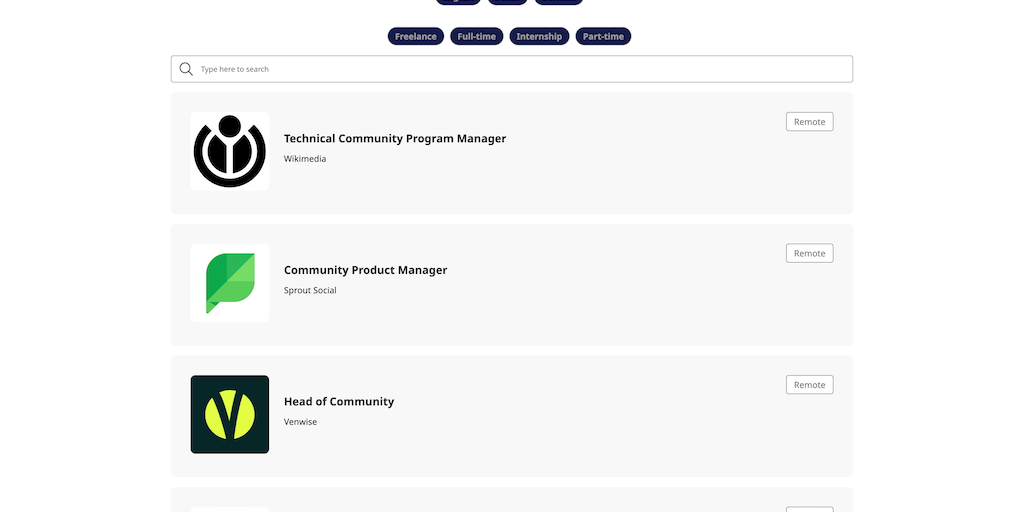Open the Head of Community job
Image resolution: width=1024 pixels, height=512 pixels.
[339, 402]
